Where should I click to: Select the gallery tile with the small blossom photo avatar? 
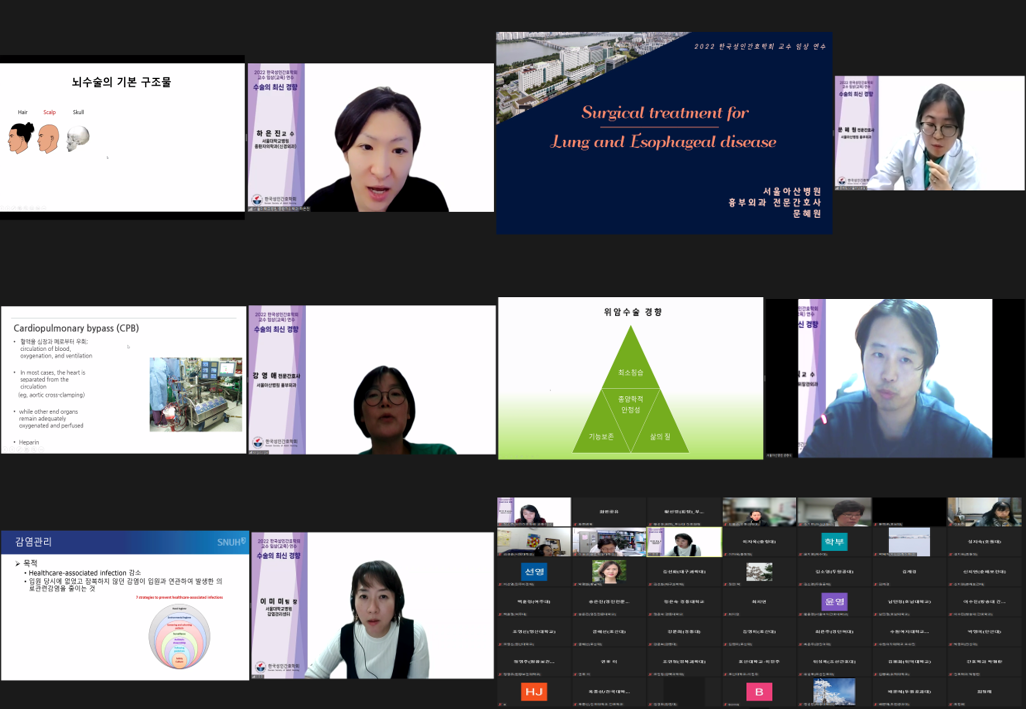pyautogui.click(x=759, y=572)
